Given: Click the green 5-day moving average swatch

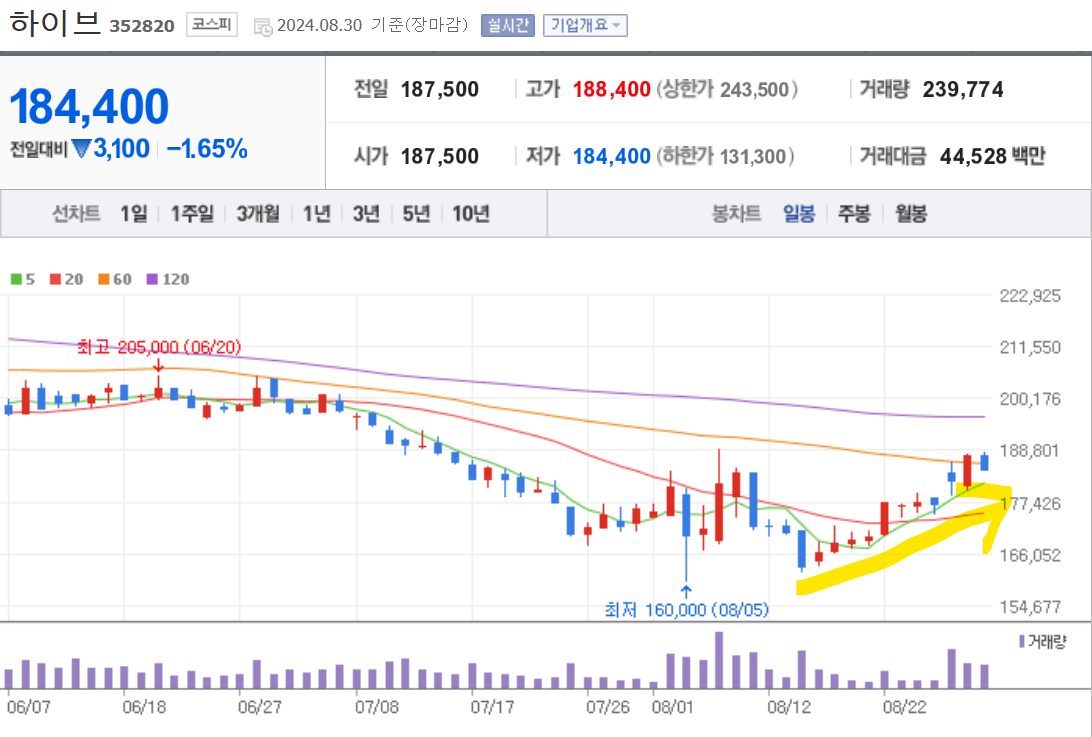Looking at the screenshot, I should pyautogui.click(x=16, y=279).
